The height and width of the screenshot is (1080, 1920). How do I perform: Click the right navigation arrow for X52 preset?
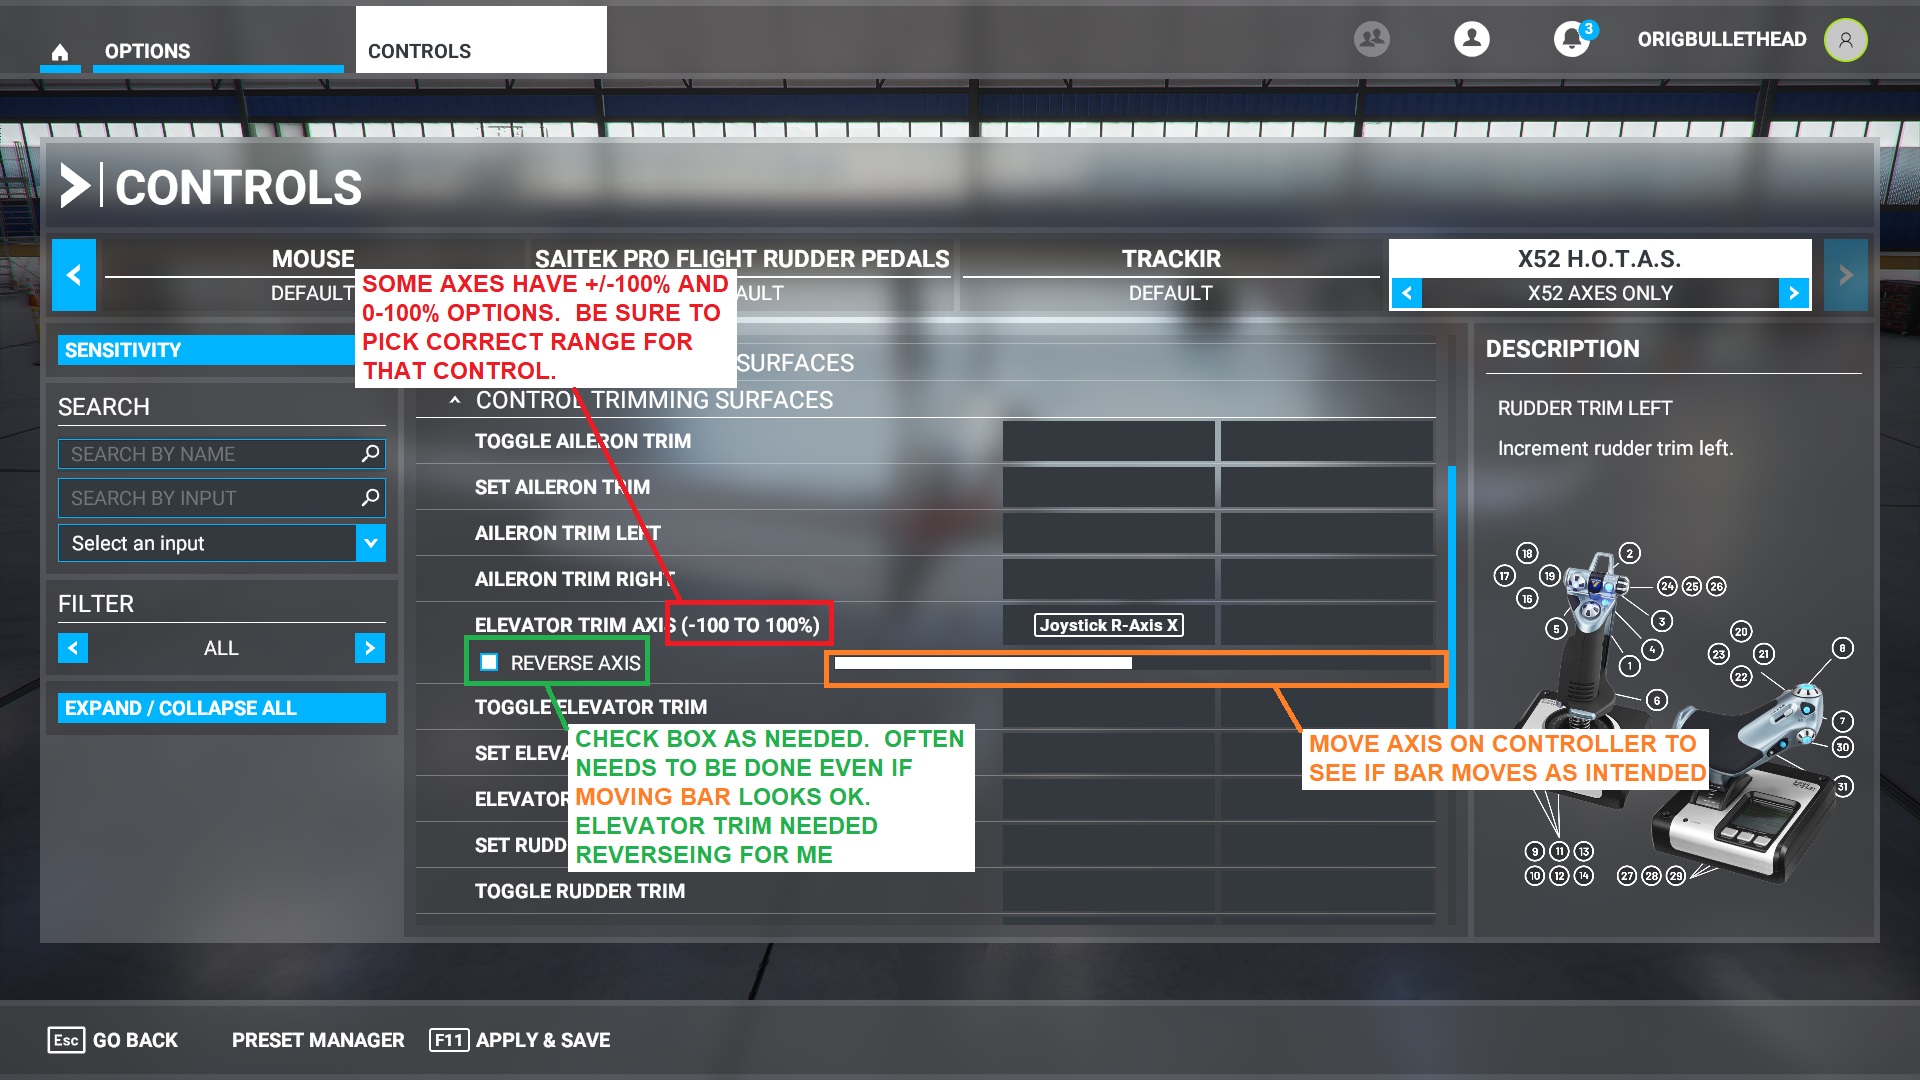coord(1795,293)
